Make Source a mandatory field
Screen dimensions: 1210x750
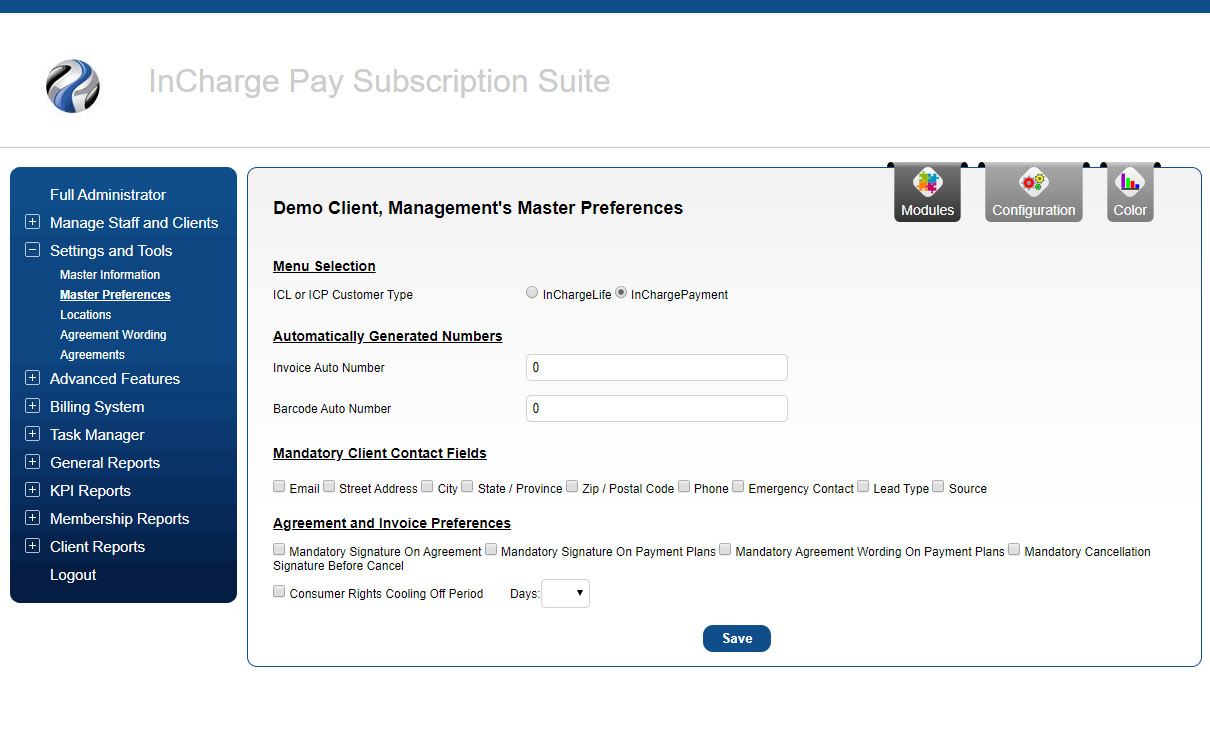[938, 487]
